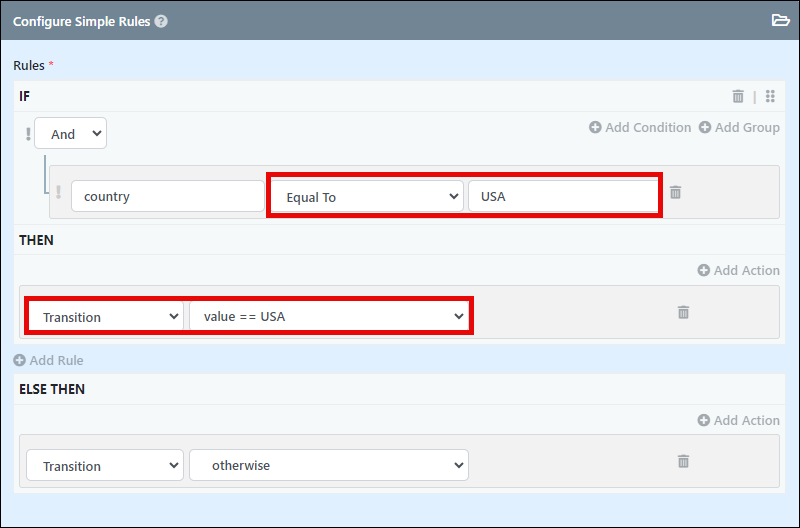Click the exclamation icon beside And
The height and width of the screenshot is (528, 800).
pos(28,134)
